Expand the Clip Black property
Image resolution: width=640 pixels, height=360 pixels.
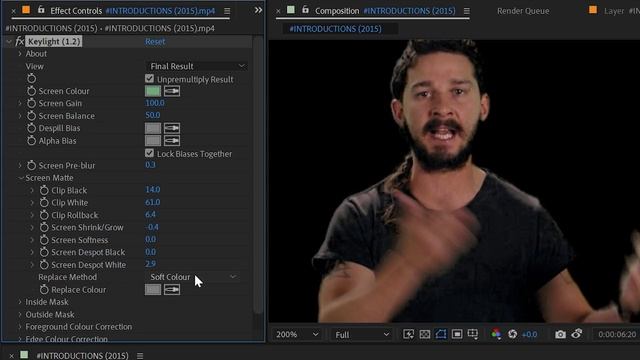[32, 190]
